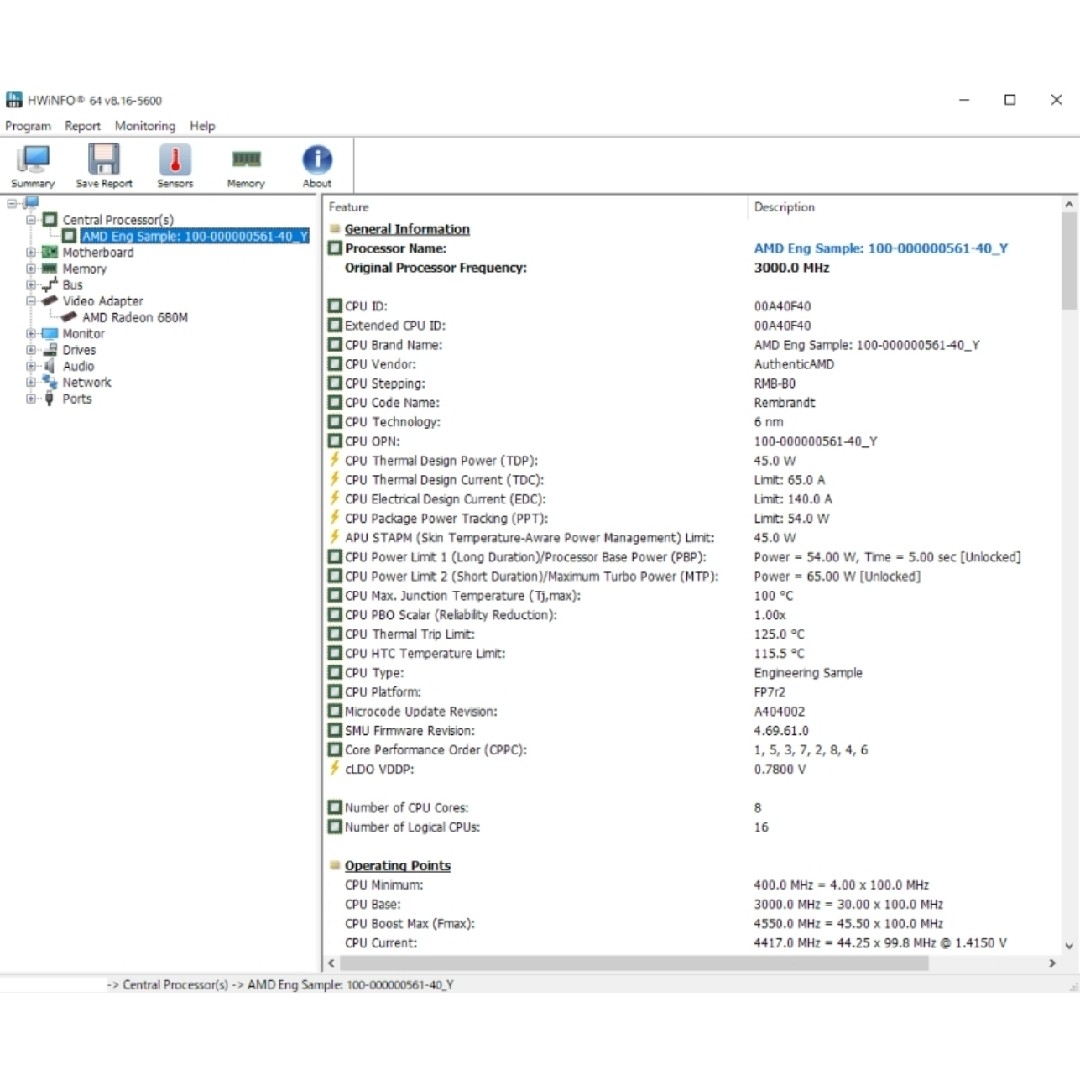
Task: Select the "FP7r2" platform value
Action: 769,692
